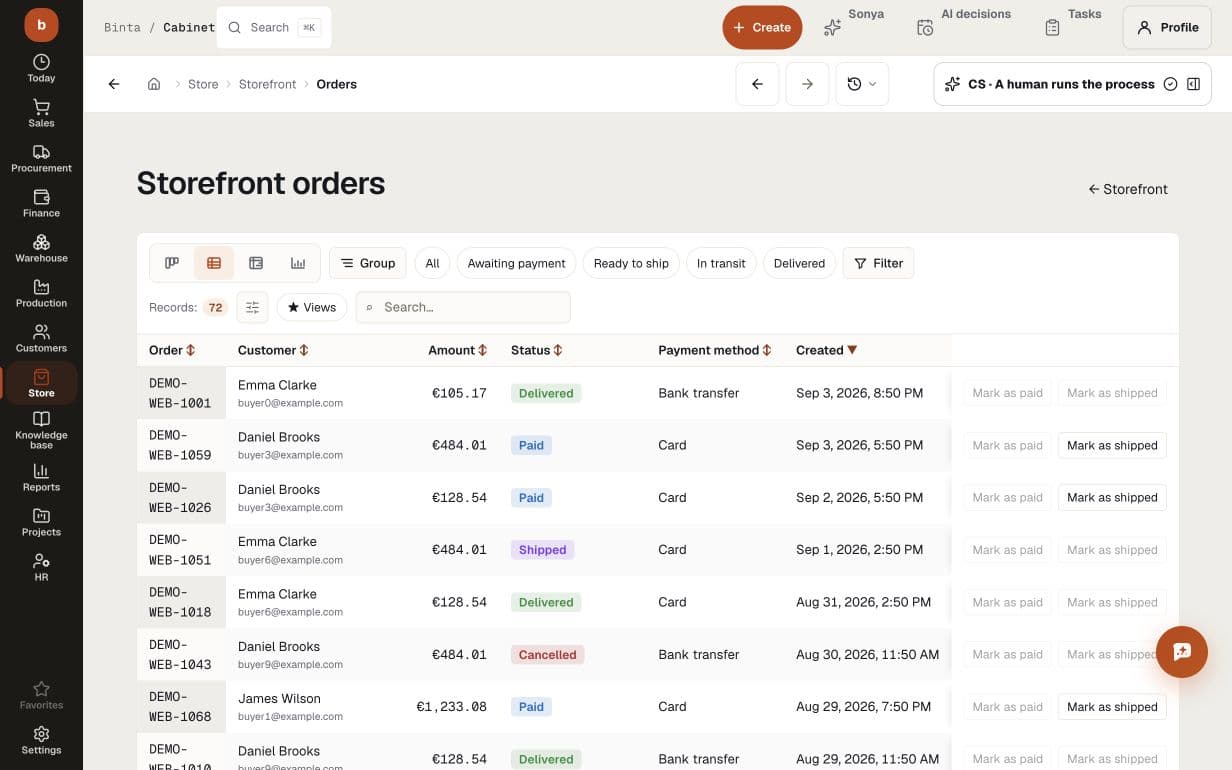Open the Warehouse module

point(41,248)
